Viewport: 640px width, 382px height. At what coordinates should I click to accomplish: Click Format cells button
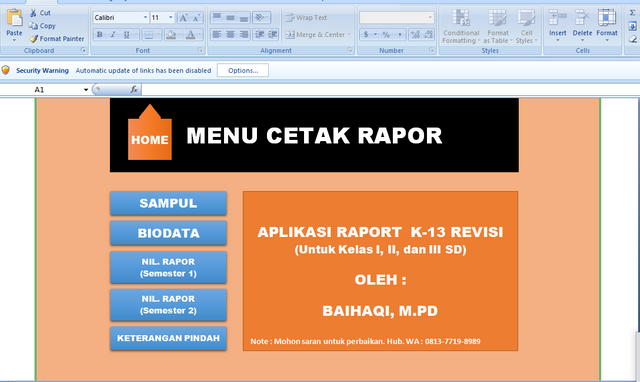click(607, 25)
